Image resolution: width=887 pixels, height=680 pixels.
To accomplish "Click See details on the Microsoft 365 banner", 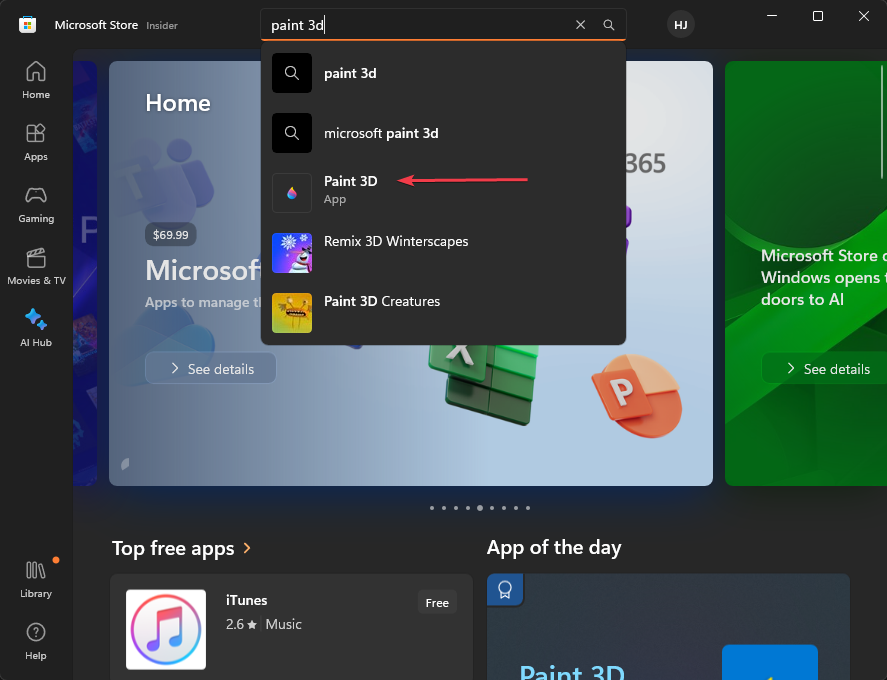I will coord(210,368).
